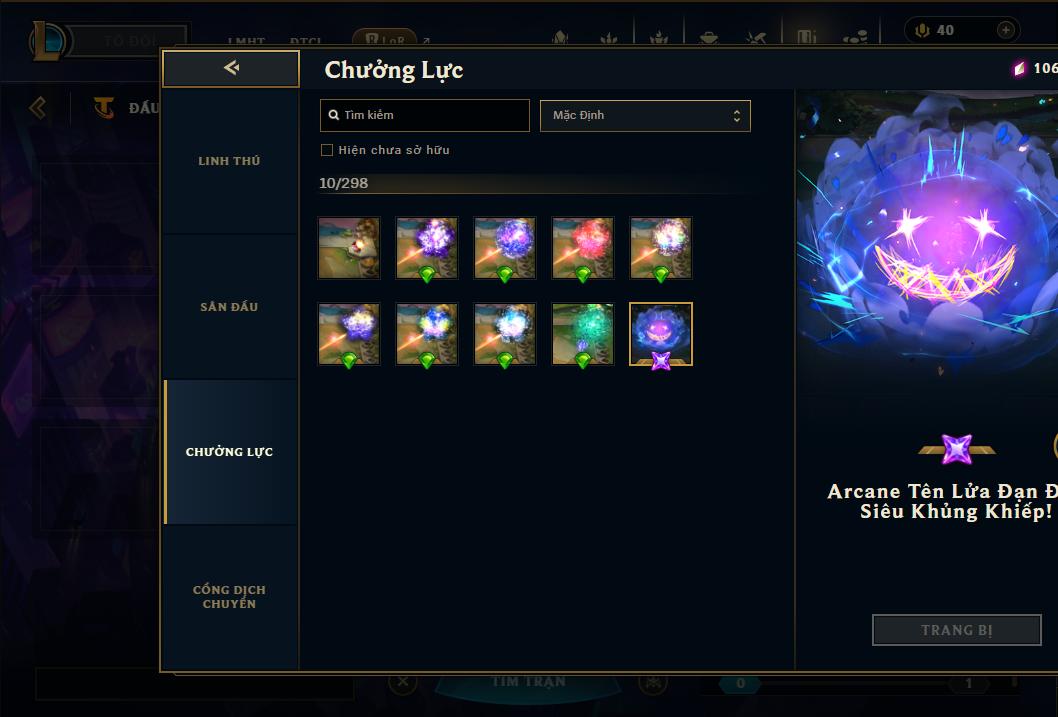This screenshot has height=717, width=1058.
Task: Click the TFT emblem icon
Action: coord(104,107)
